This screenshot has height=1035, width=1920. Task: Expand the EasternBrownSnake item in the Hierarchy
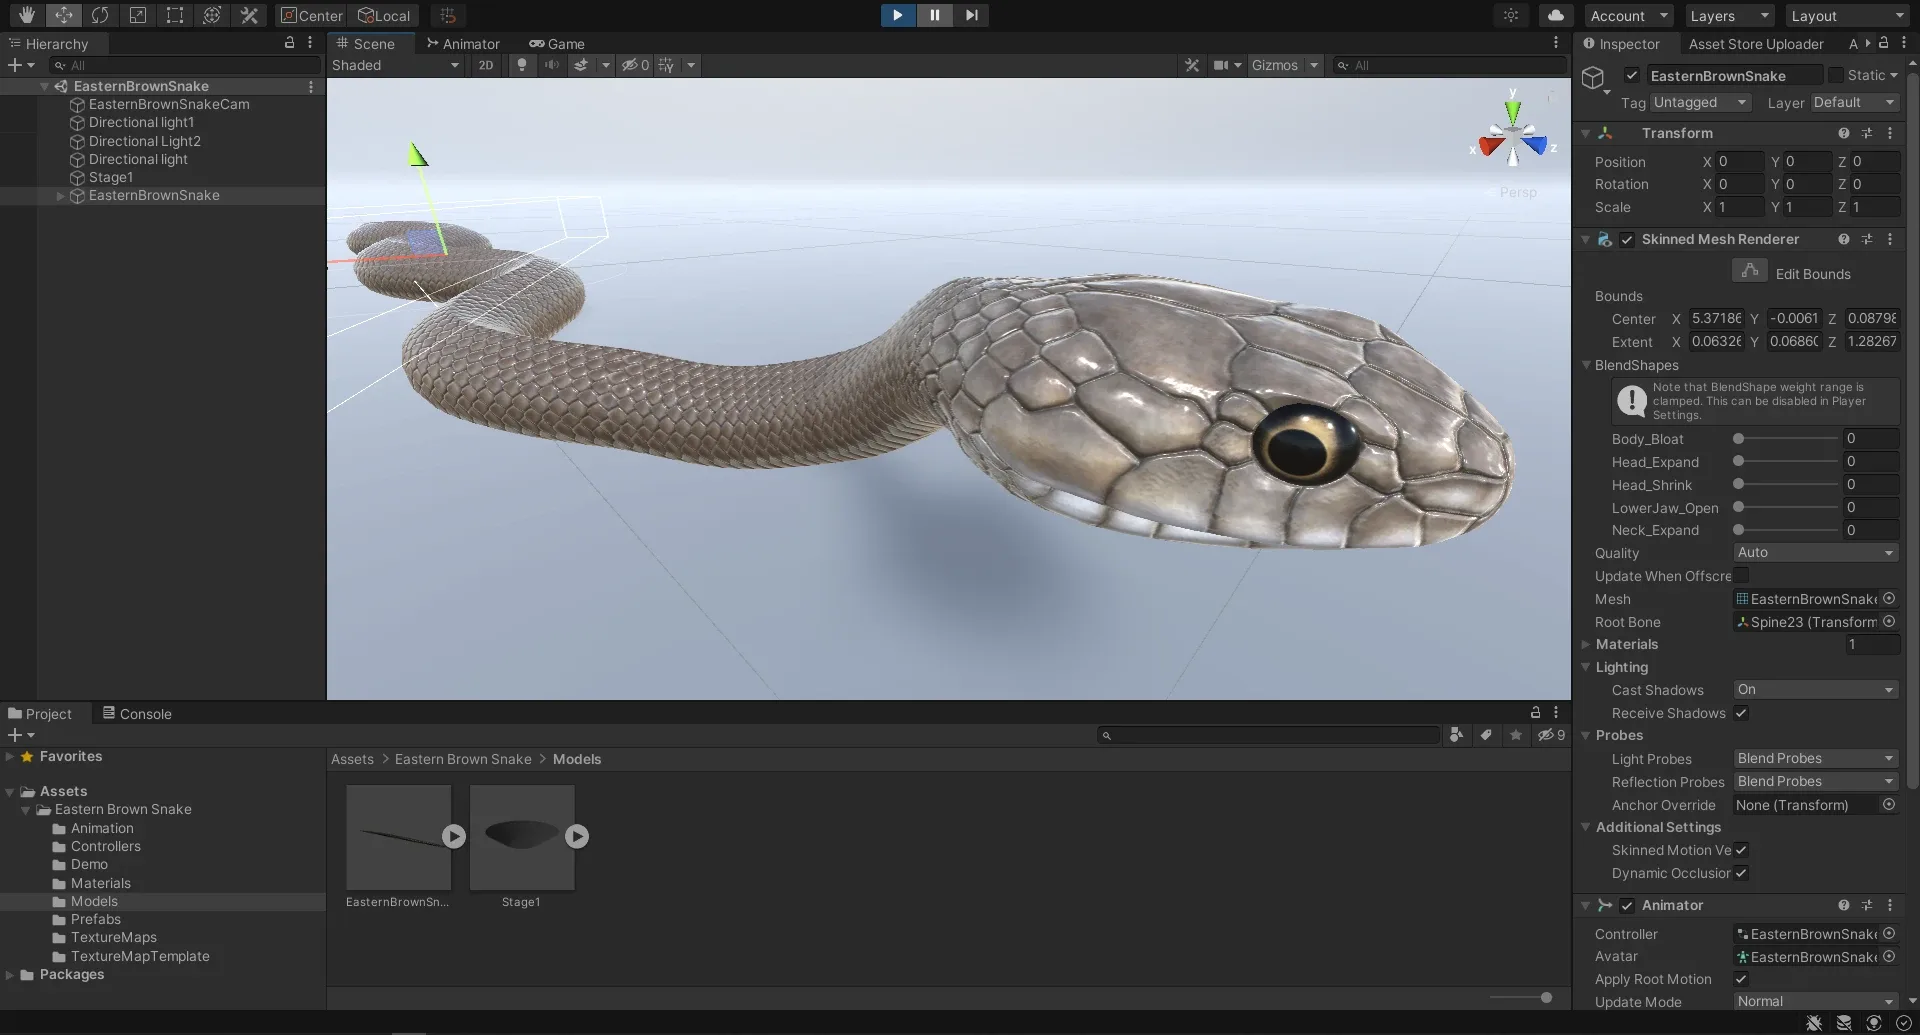click(61, 196)
